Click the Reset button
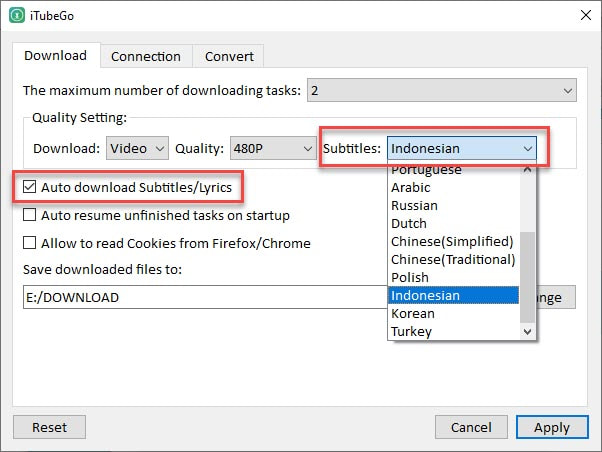Image resolution: width=602 pixels, height=452 pixels. pyautogui.click(x=49, y=427)
